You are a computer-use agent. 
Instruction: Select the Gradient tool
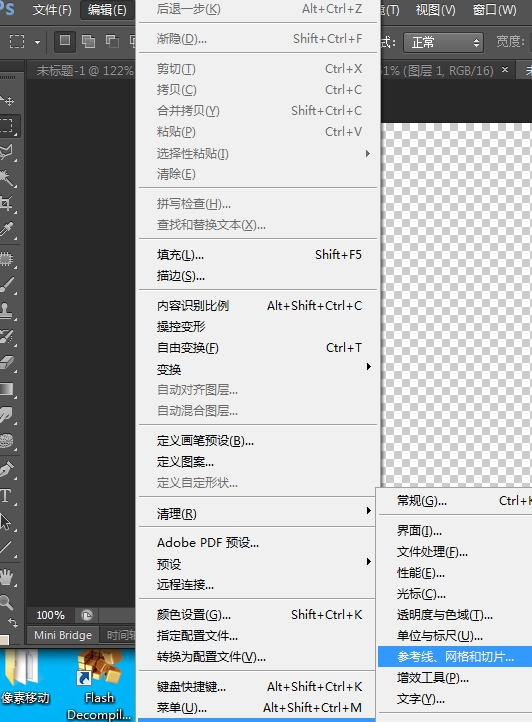7,389
